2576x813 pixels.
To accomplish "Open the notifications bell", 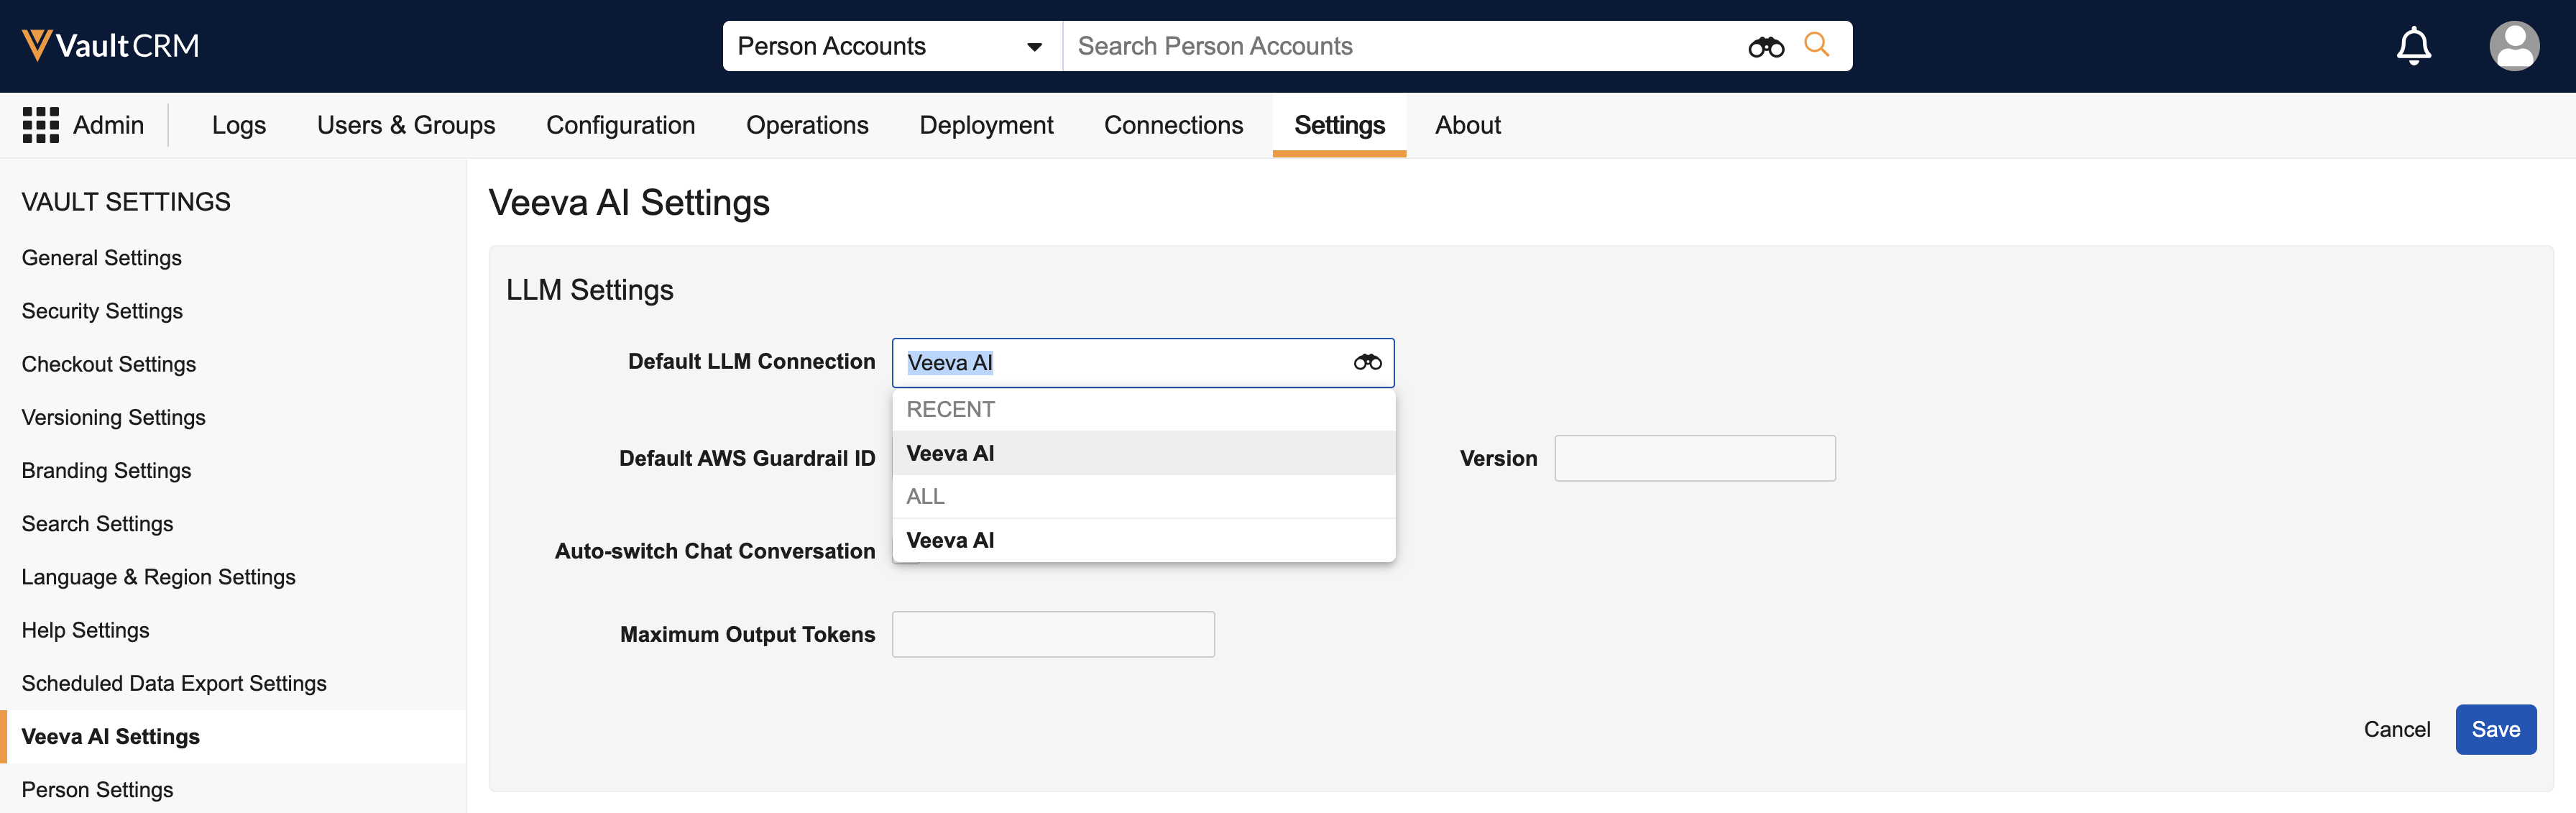I will tap(2413, 46).
